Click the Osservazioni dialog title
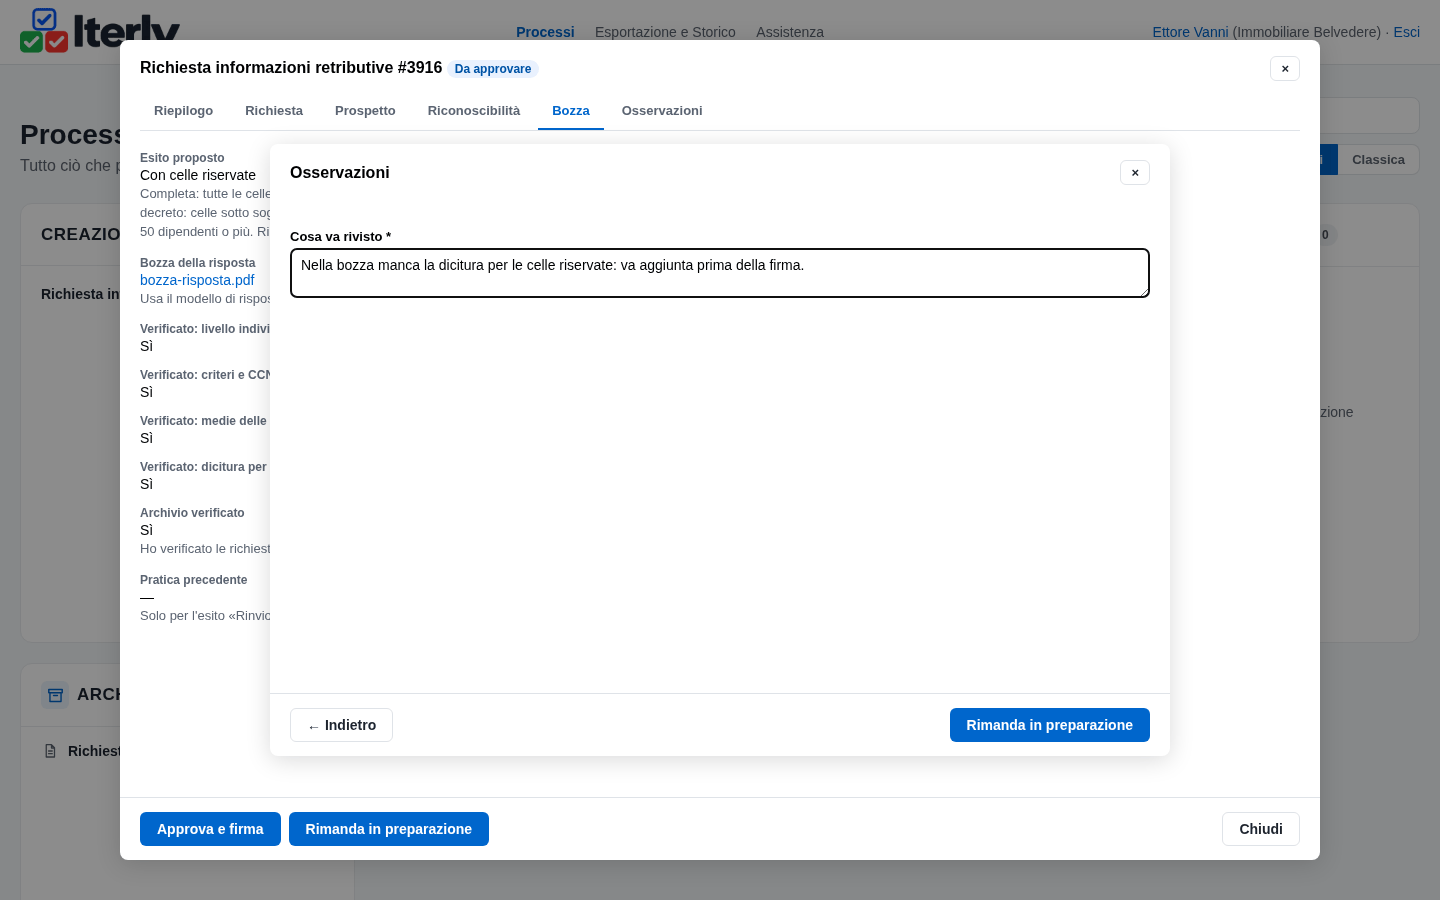The image size is (1440, 900). click(340, 173)
